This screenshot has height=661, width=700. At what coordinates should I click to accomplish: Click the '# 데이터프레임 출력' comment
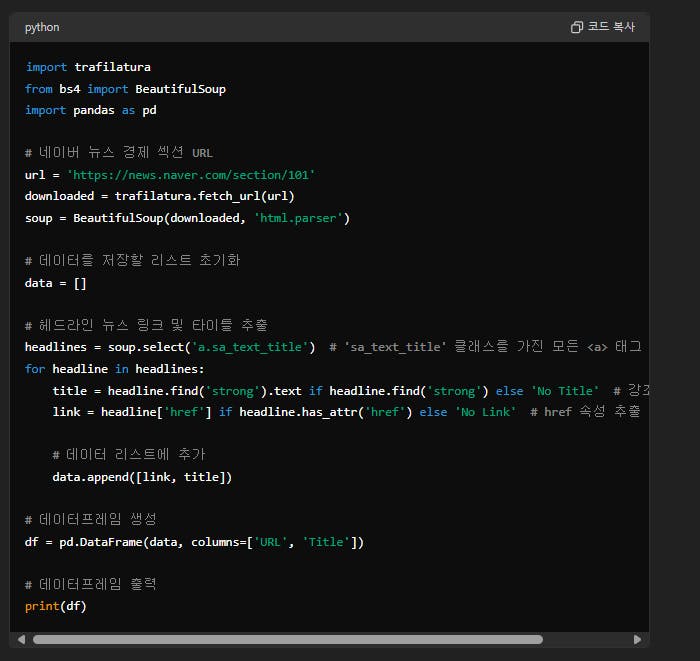pos(91,584)
